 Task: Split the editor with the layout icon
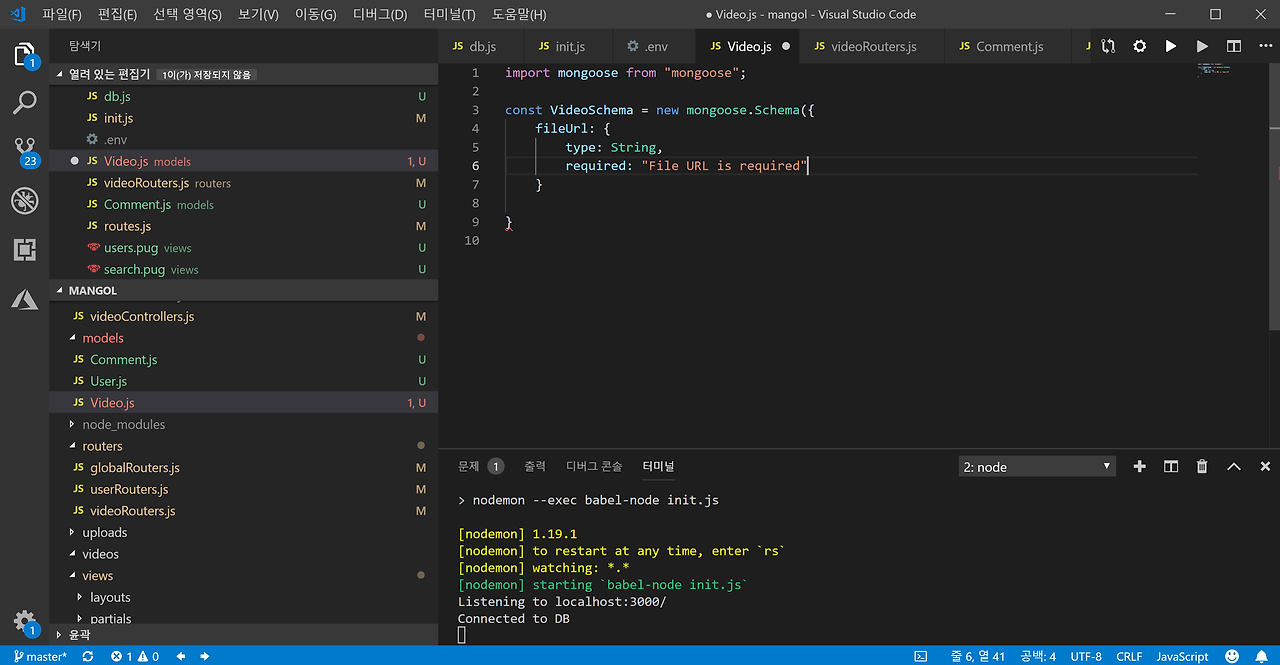tap(1234, 46)
